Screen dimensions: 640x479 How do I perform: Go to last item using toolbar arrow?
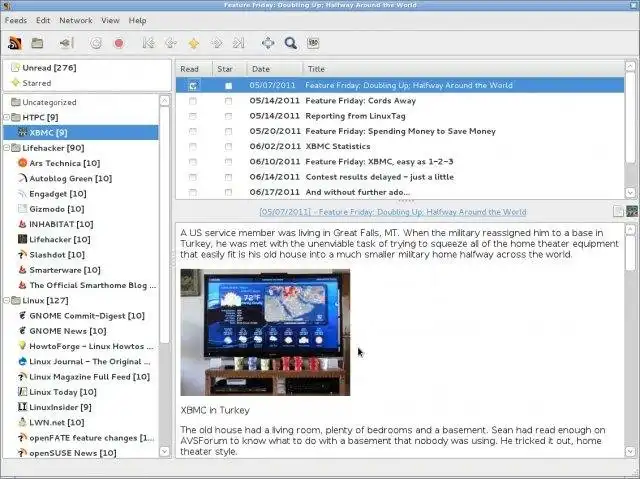(x=238, y=43)
